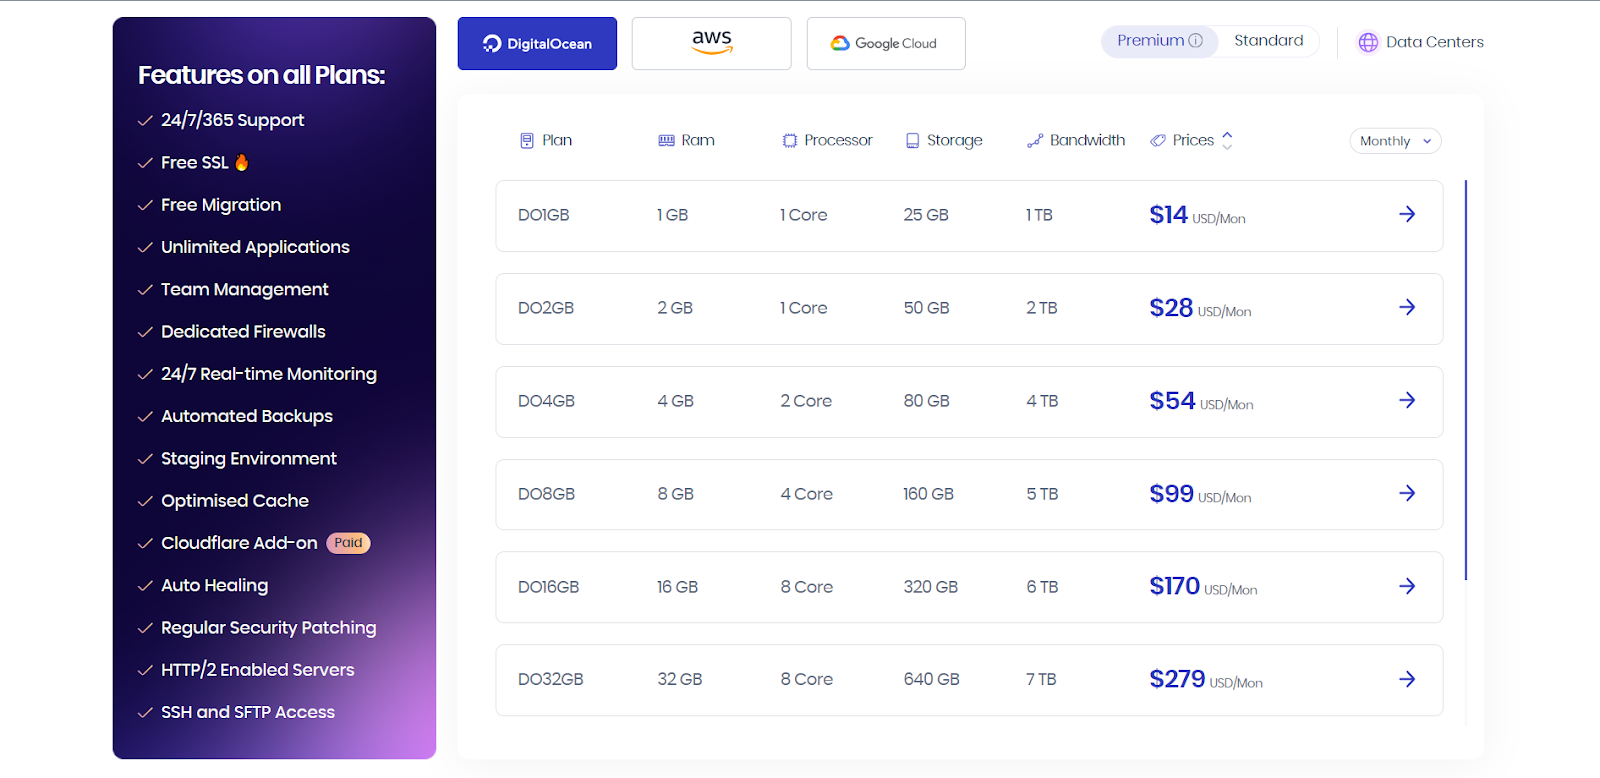Click the $54 USD/Mon price
This screenshot has width=1600, height=778.
click(1201, 401)
